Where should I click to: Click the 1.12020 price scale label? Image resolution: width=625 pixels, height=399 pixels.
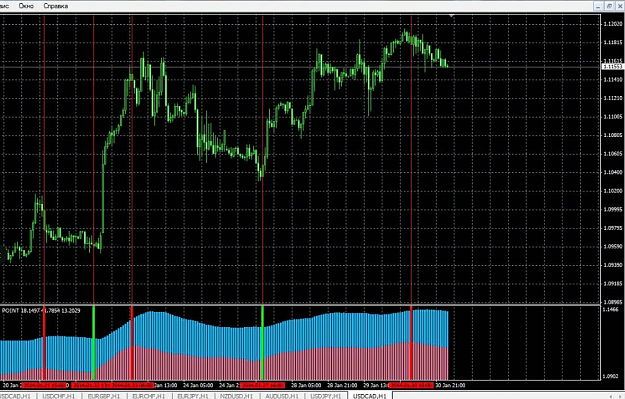pyautogui.click(x=613, y=24)
